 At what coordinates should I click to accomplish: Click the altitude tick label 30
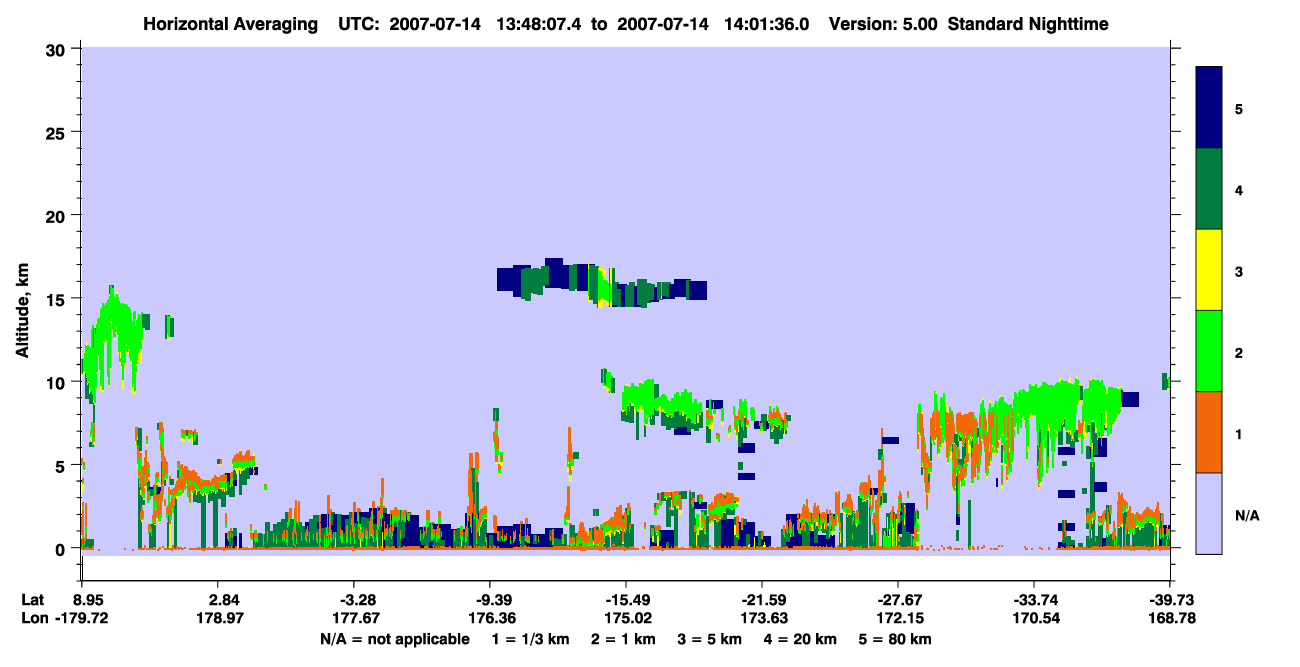click(x=58, y=49)
